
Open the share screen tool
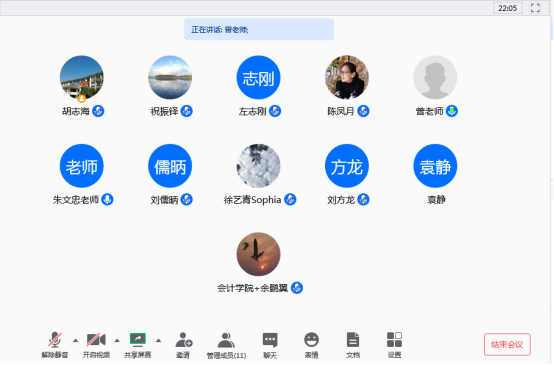tap(138, 340)
